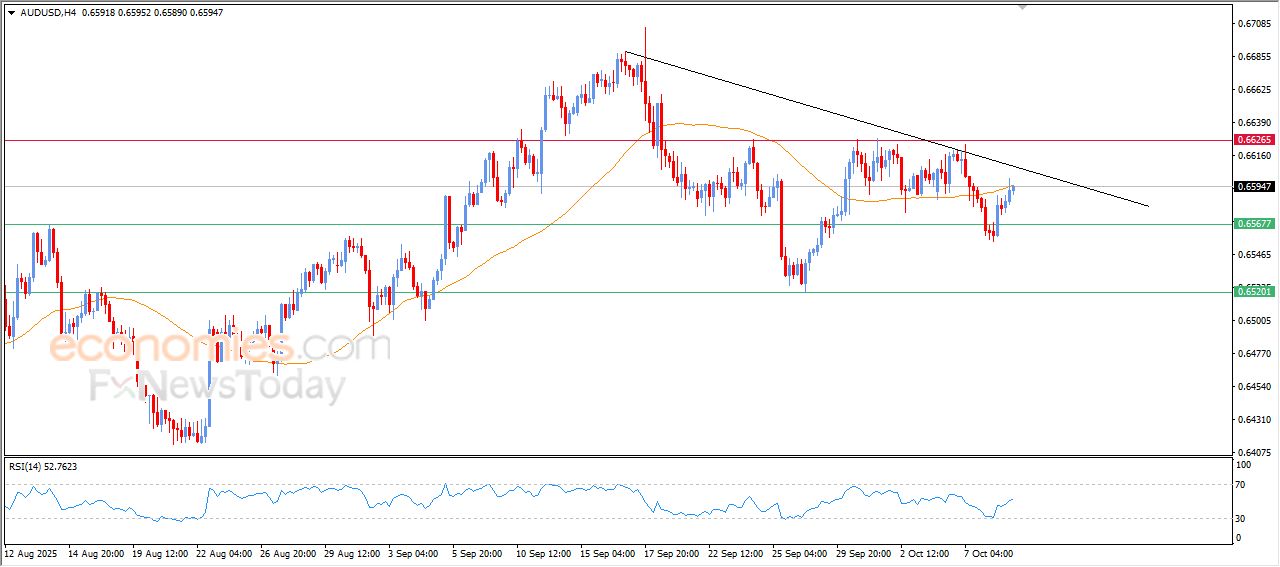Select the red 0.66265 resistance price tag
The height and width of the screenshot is (567, 1280).
click(x=1253, y=141)
